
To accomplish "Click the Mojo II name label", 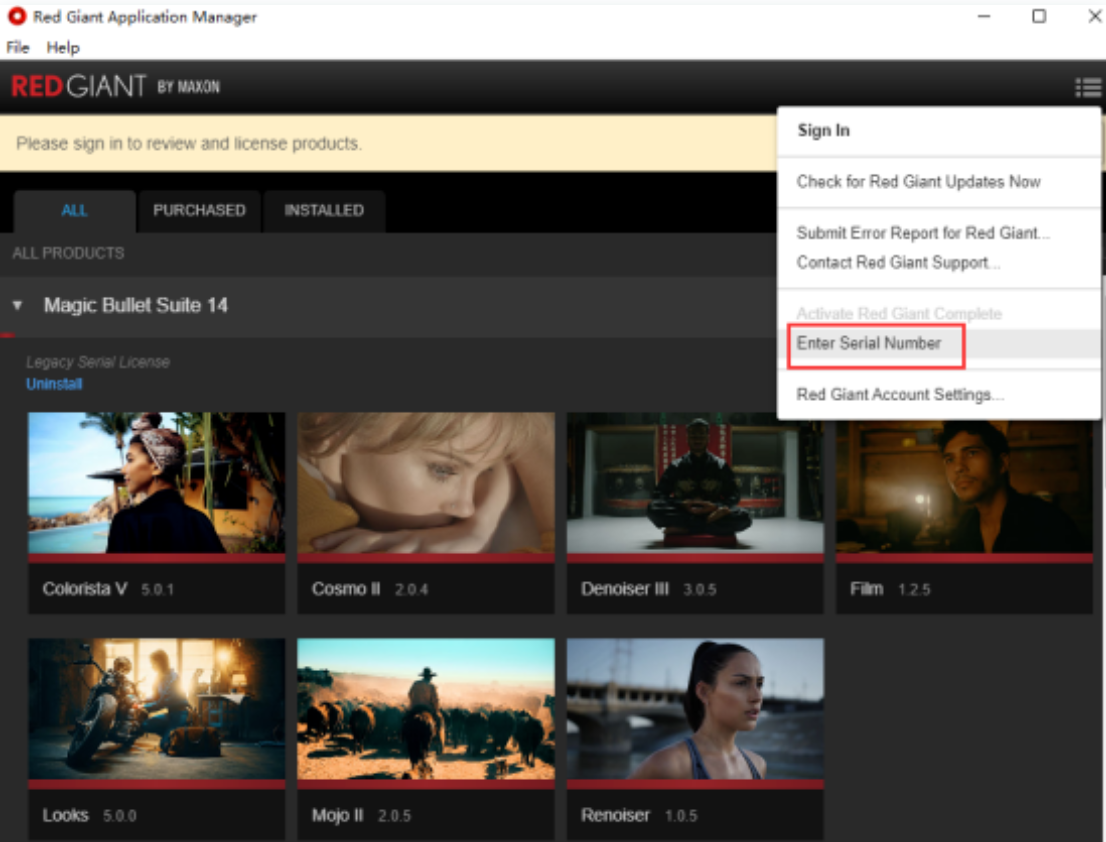I will (338, 815).
